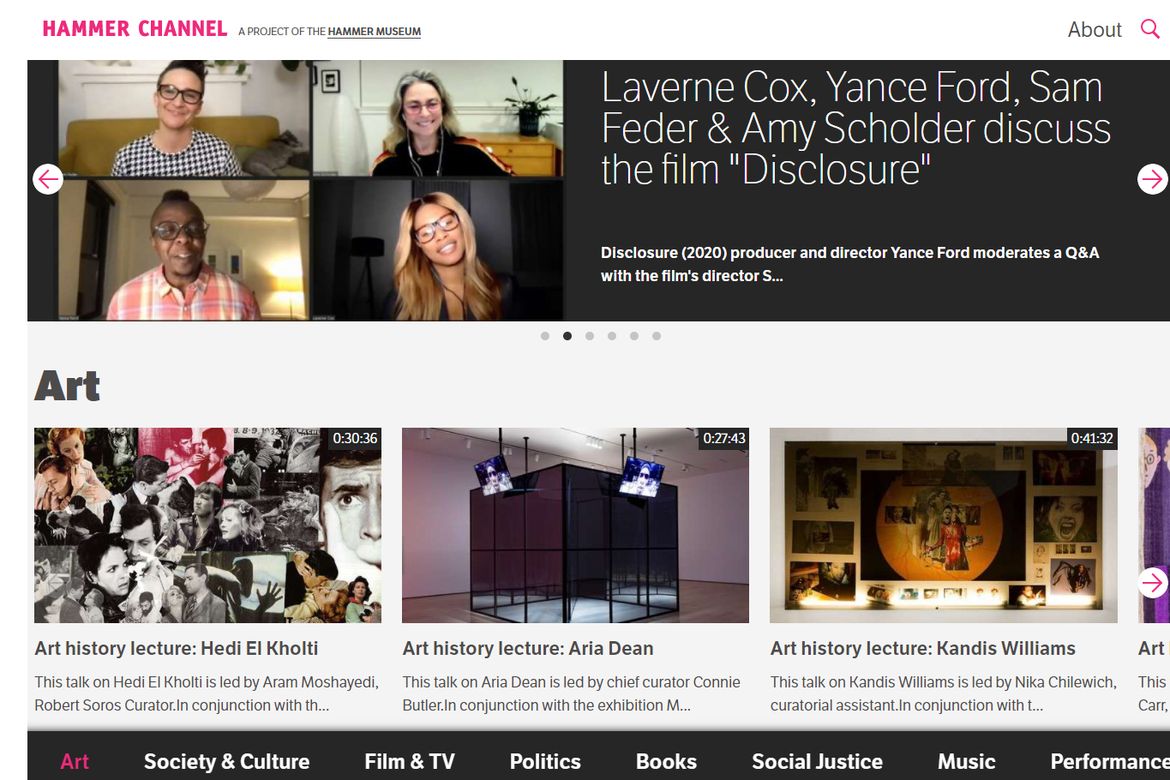The image size is (1170, 780).
Task: Select sixth carousel dot
Action: pyautogui.click(x=657, y=336)
